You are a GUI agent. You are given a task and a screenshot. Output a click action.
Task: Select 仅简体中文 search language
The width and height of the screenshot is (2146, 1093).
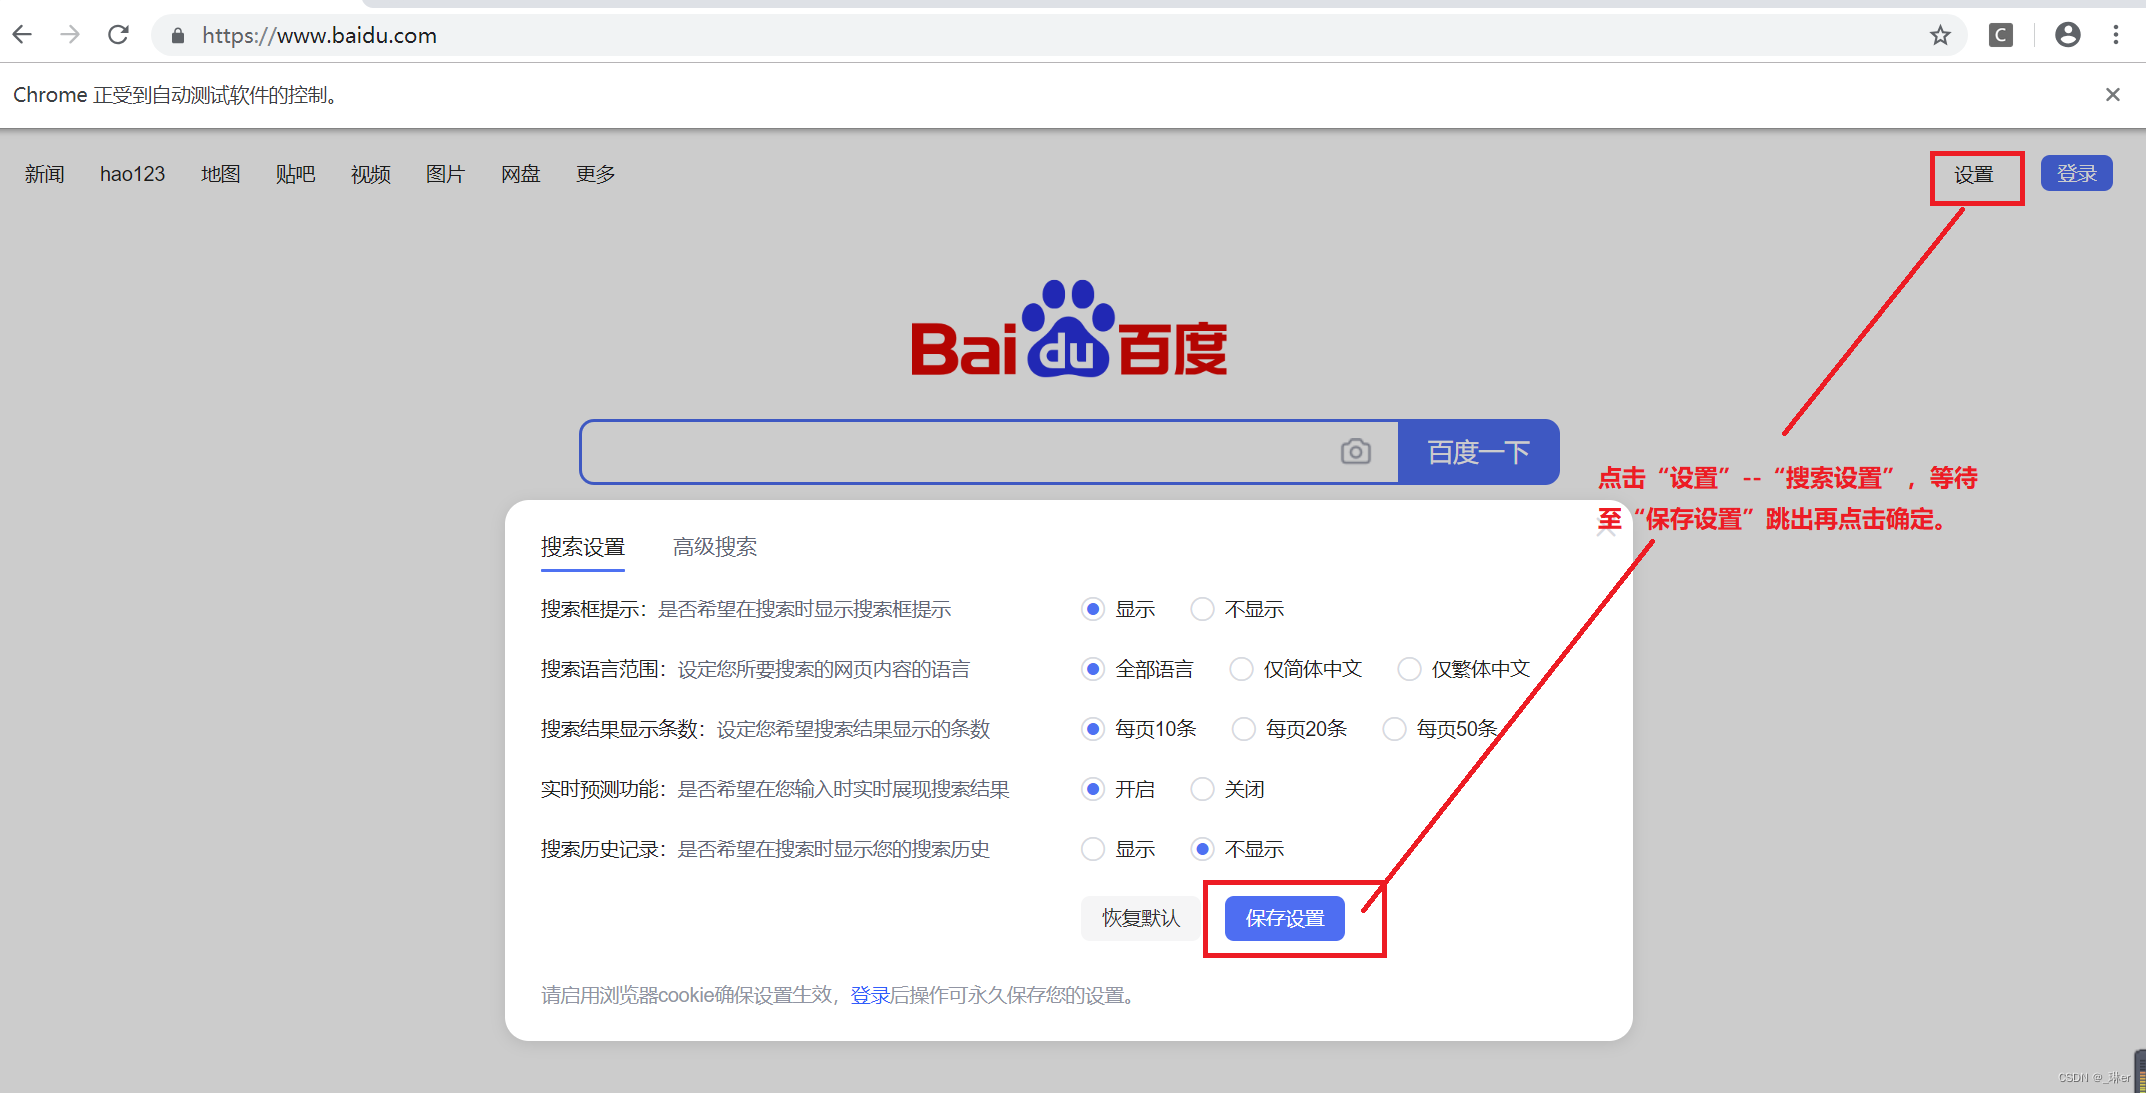point(1241,669)
